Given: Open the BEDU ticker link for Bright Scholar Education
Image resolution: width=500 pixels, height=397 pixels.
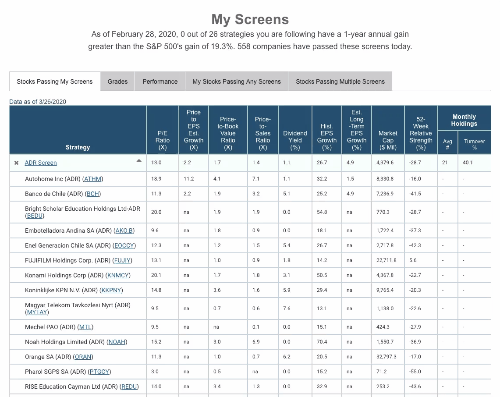Looking at the screenshot, I should 34,216.
